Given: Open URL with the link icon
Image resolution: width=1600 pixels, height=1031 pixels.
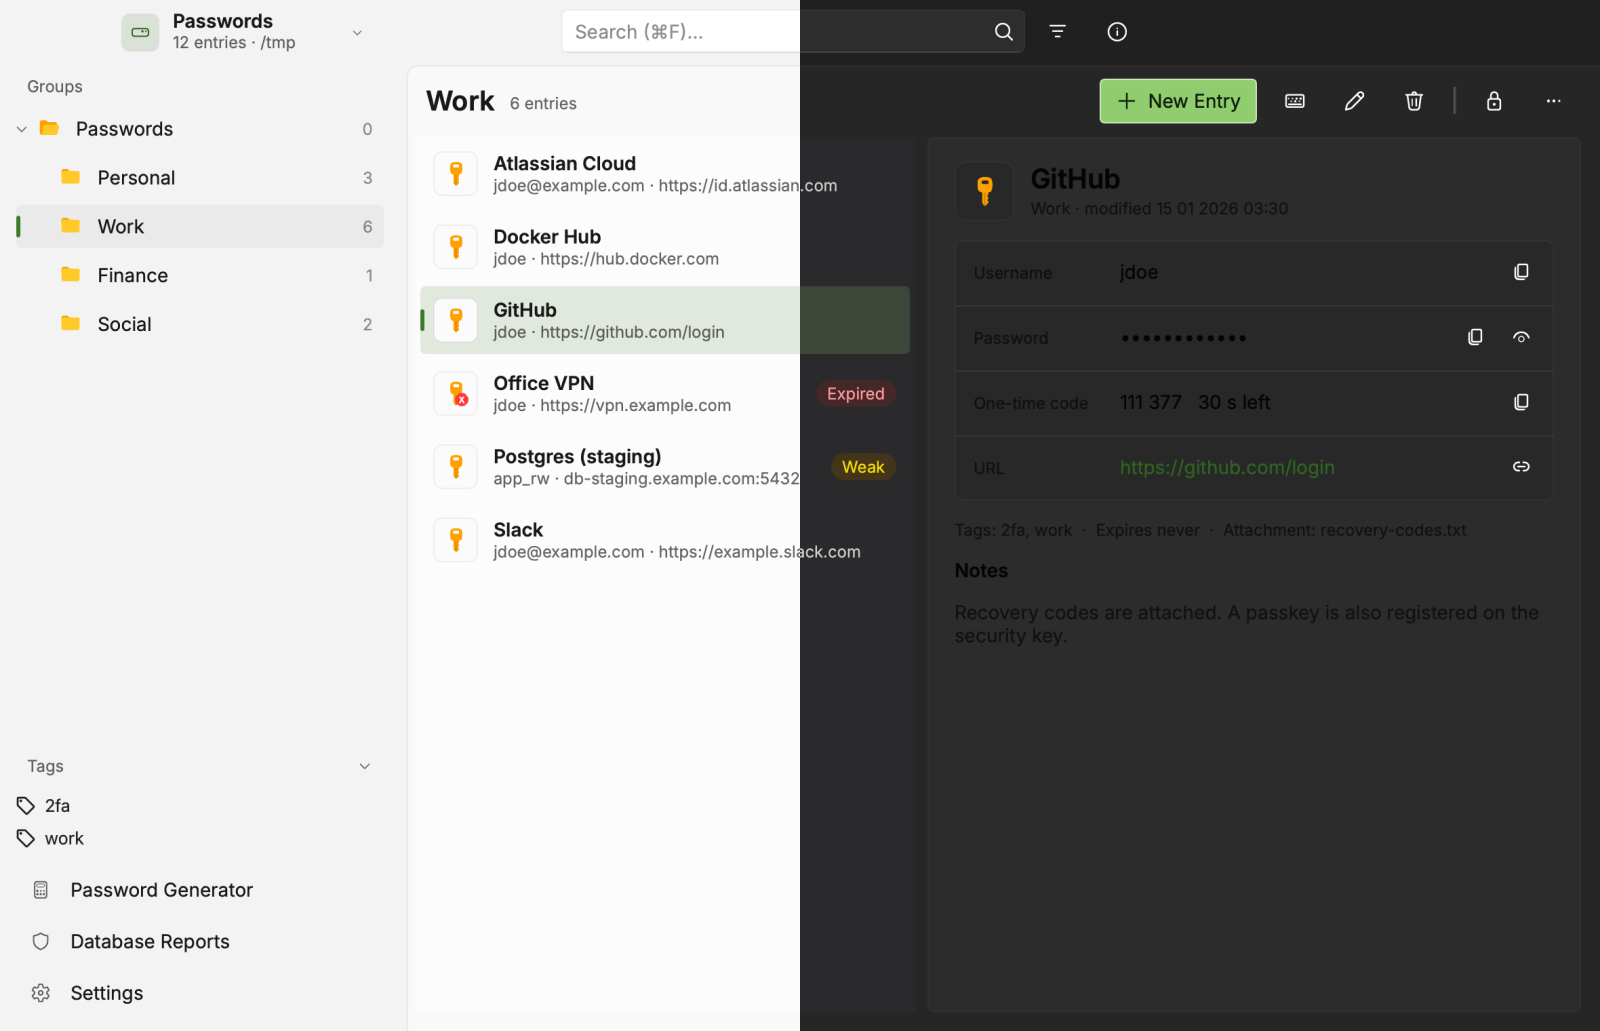Looking at the screenshot, I should tap(1521, 467).
